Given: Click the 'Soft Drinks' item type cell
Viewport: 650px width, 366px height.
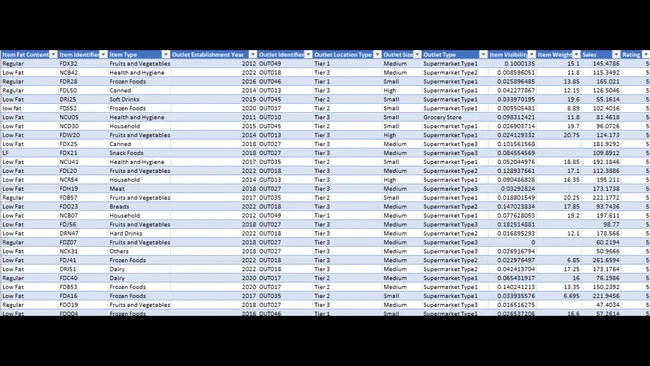Looking at the screenshot, I should point(139,99).
